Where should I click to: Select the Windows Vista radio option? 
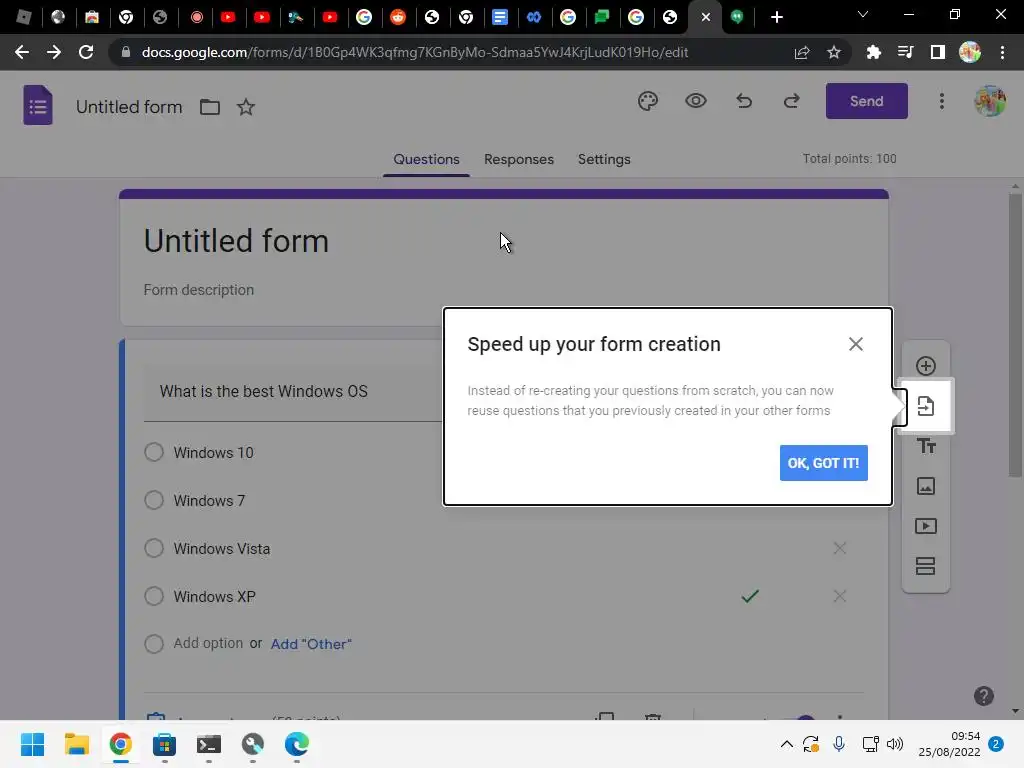pos(154,549)
